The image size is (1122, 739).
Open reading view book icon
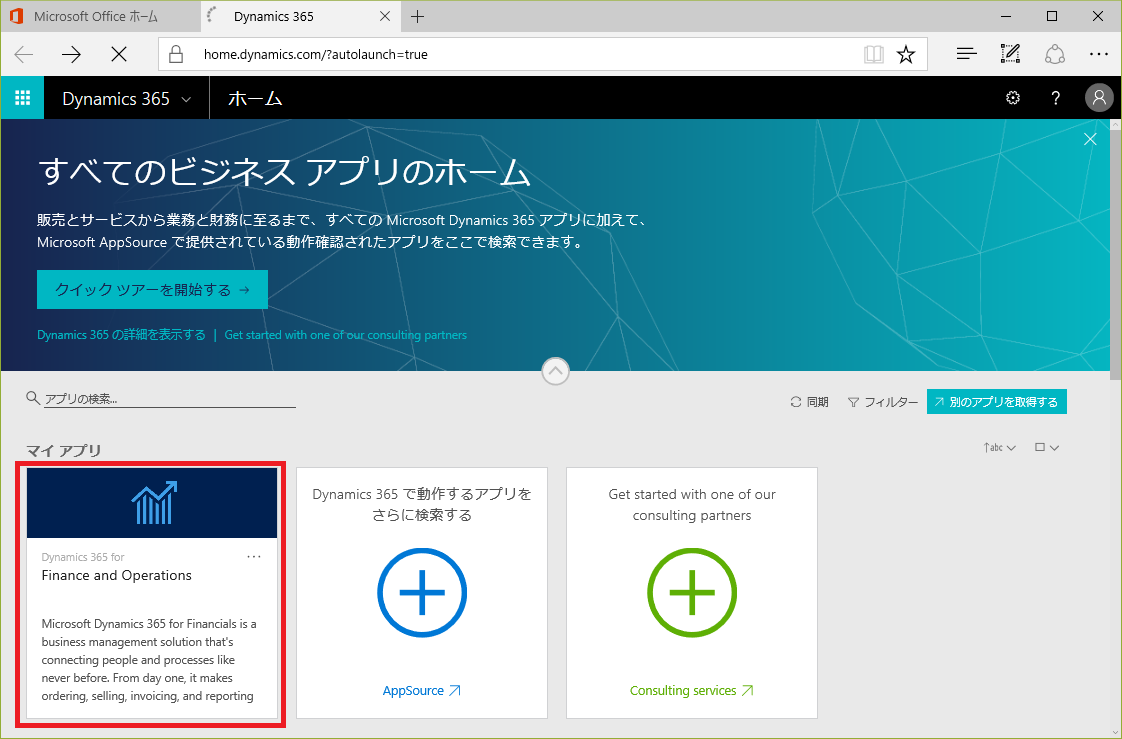(873, 54)
